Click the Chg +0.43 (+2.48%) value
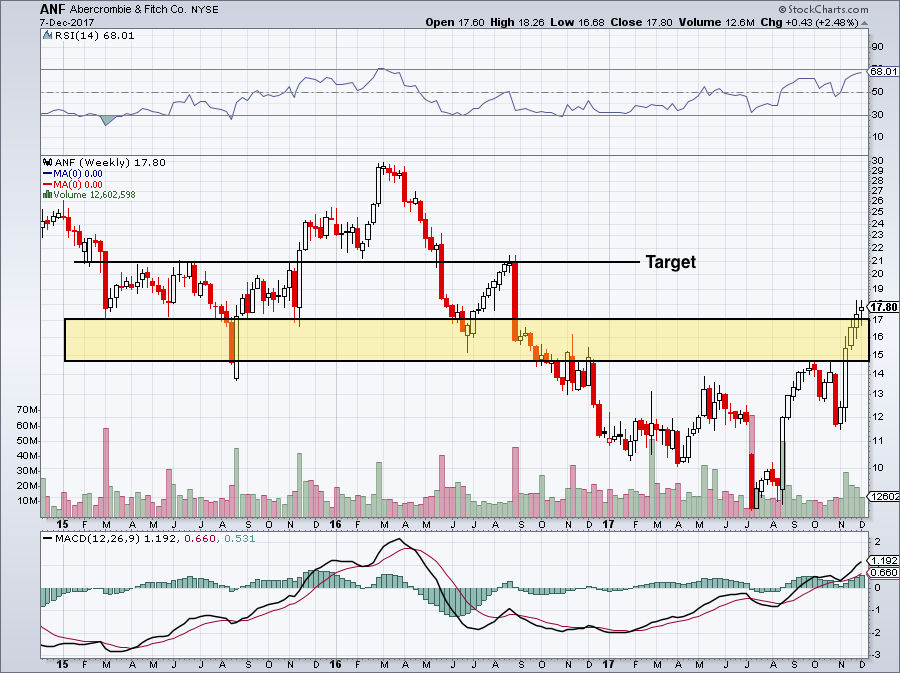 pyautogui.click(x=809, y=22)
